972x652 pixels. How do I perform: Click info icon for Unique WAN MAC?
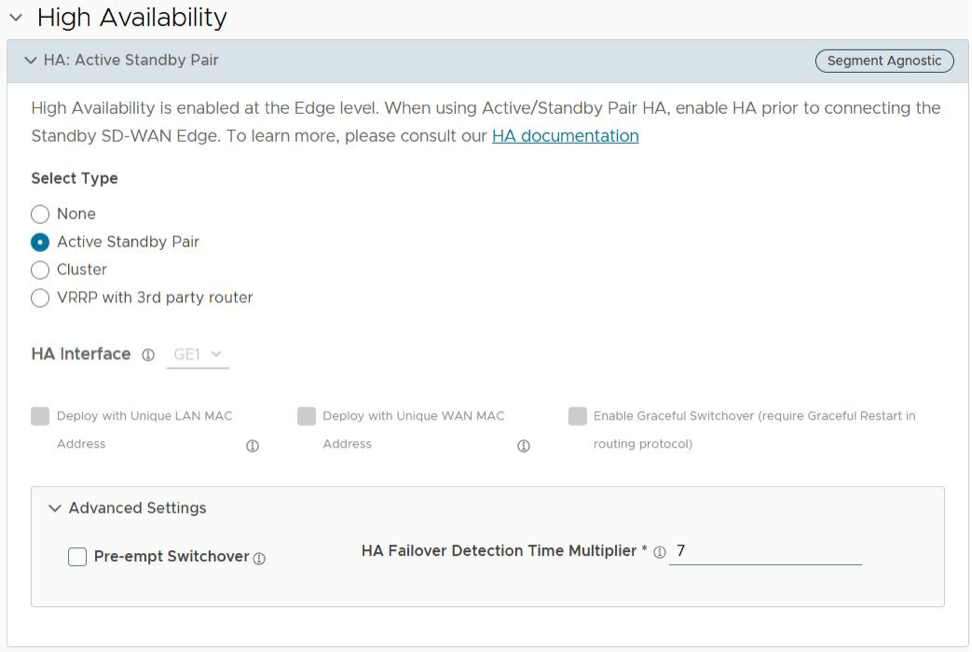pos(523,446)
